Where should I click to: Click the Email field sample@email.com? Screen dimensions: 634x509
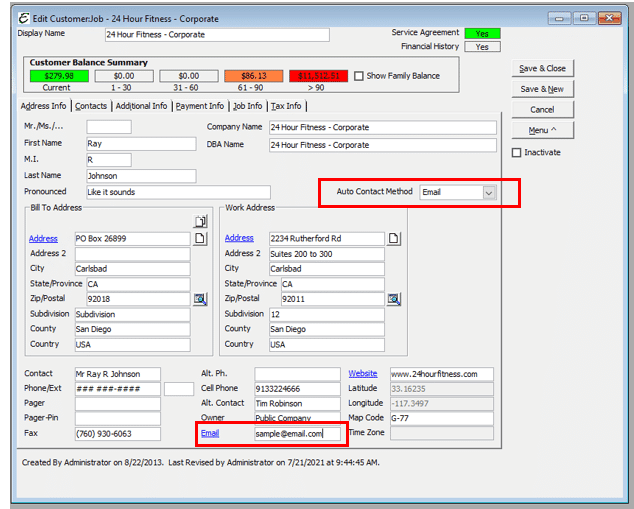tap(298, 434)
